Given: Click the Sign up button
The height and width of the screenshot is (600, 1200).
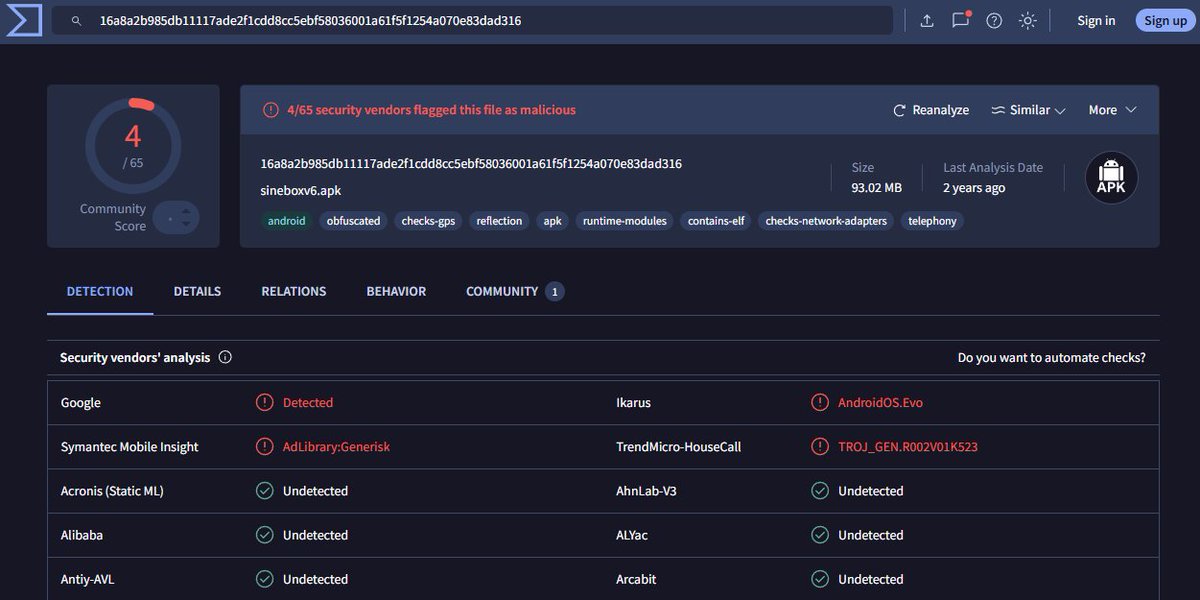Looking at the screenshot, I should click(x=1165, y=21).
